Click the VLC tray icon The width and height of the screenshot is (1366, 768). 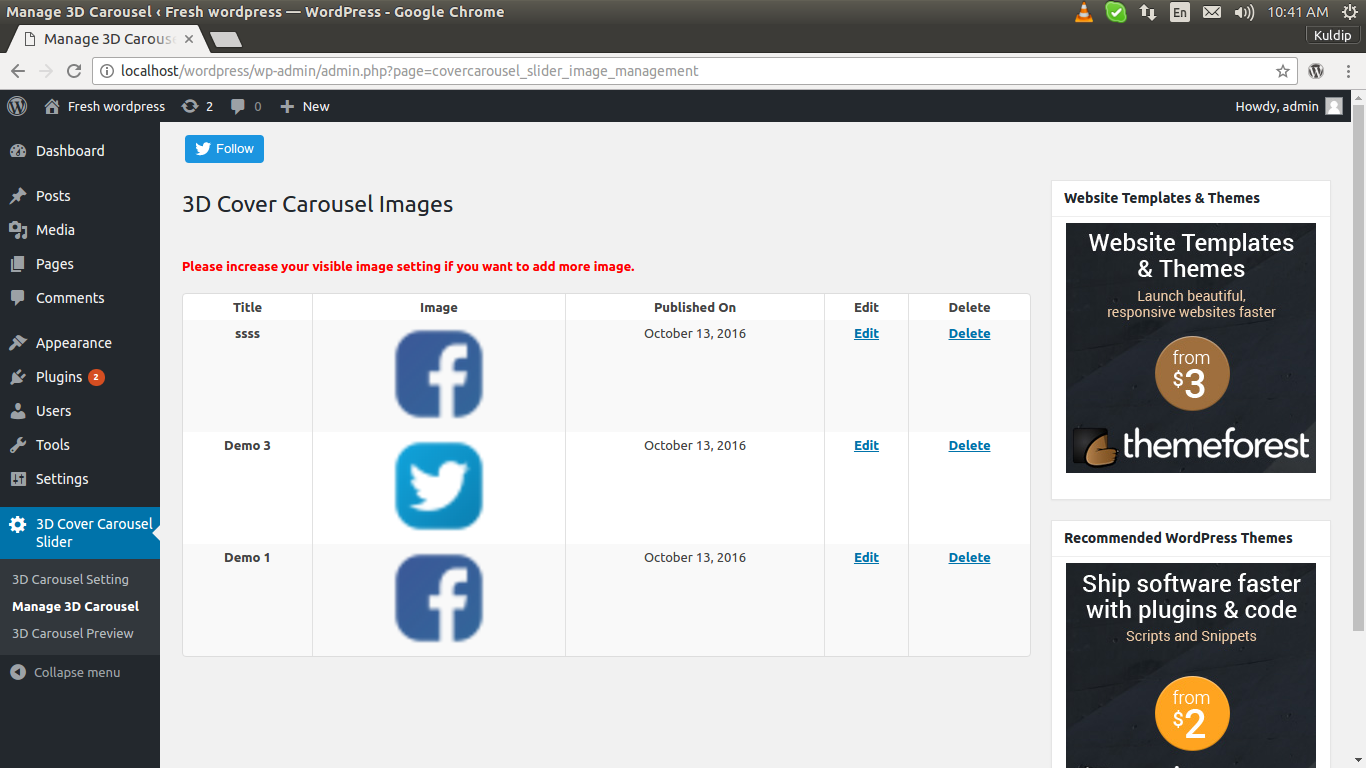click(x=1083, y=12)
